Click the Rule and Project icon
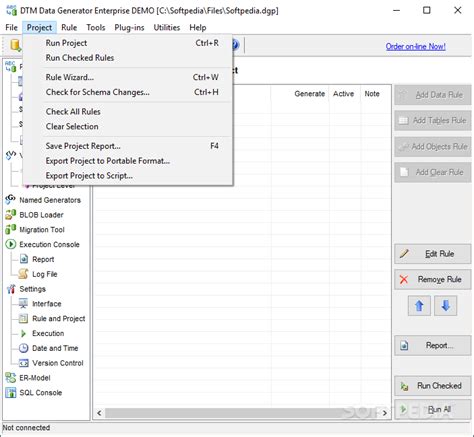Viewport: 474px width, 437px height. [23, 318]
